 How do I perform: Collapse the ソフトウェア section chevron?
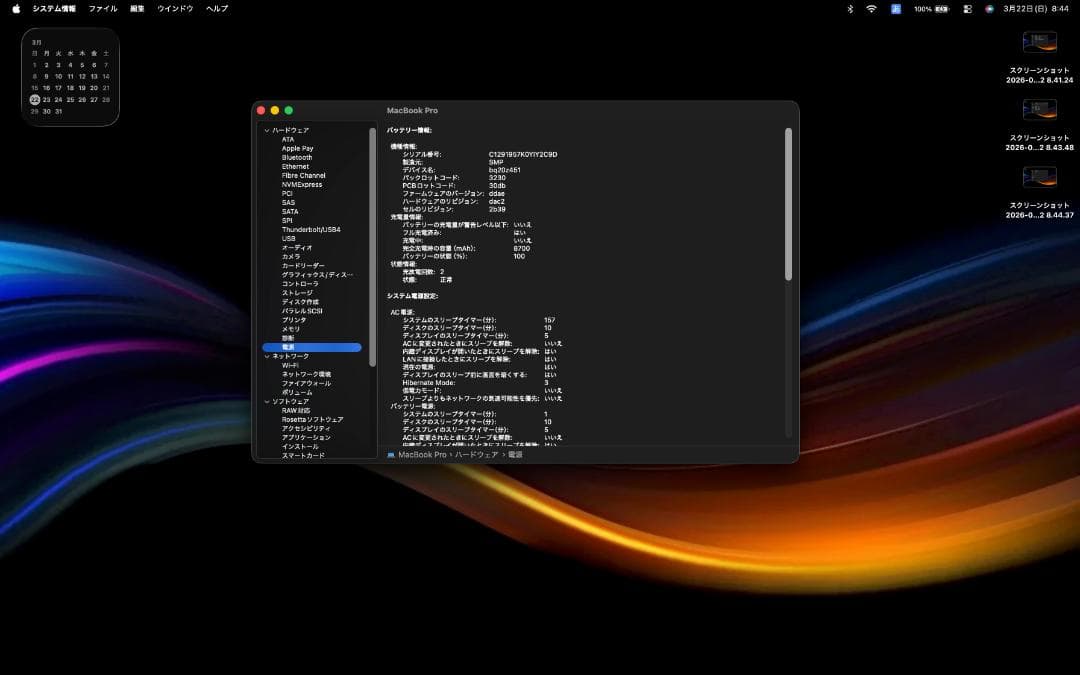tap(267, 402)
